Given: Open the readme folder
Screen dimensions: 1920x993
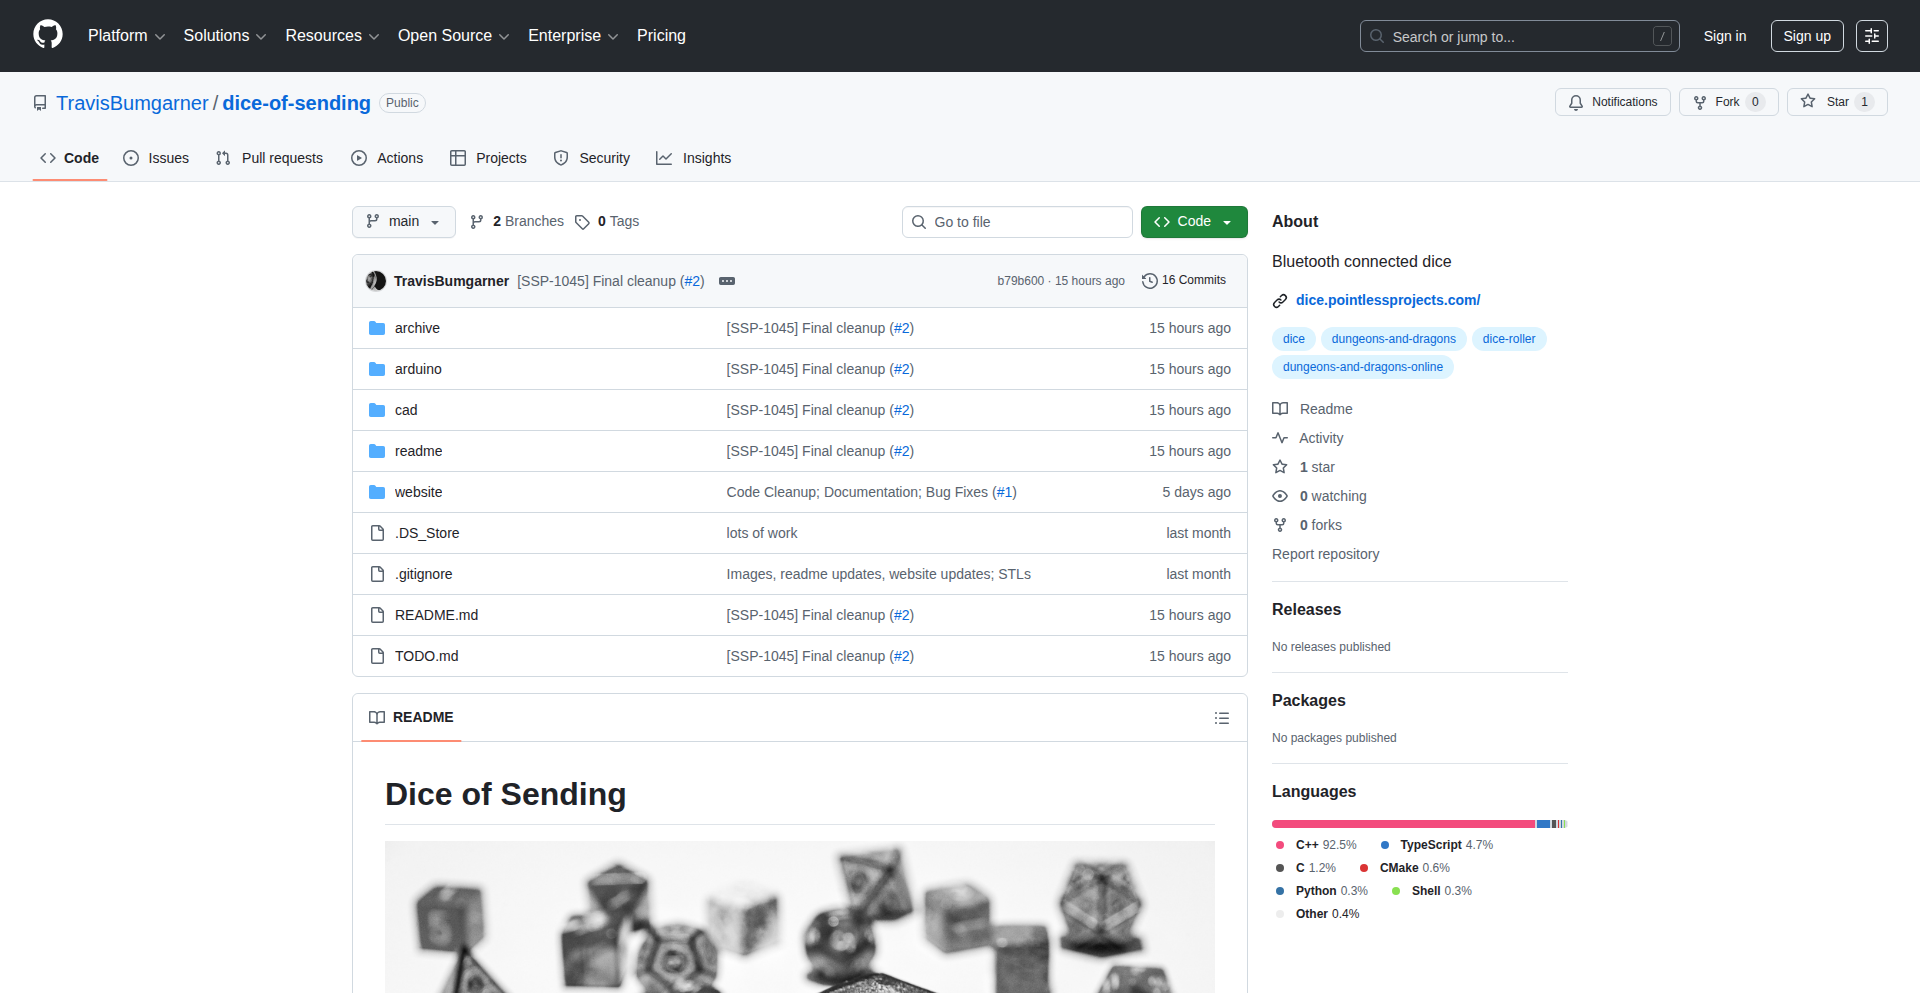Looking at the screenshot, I should pos(418,451).
